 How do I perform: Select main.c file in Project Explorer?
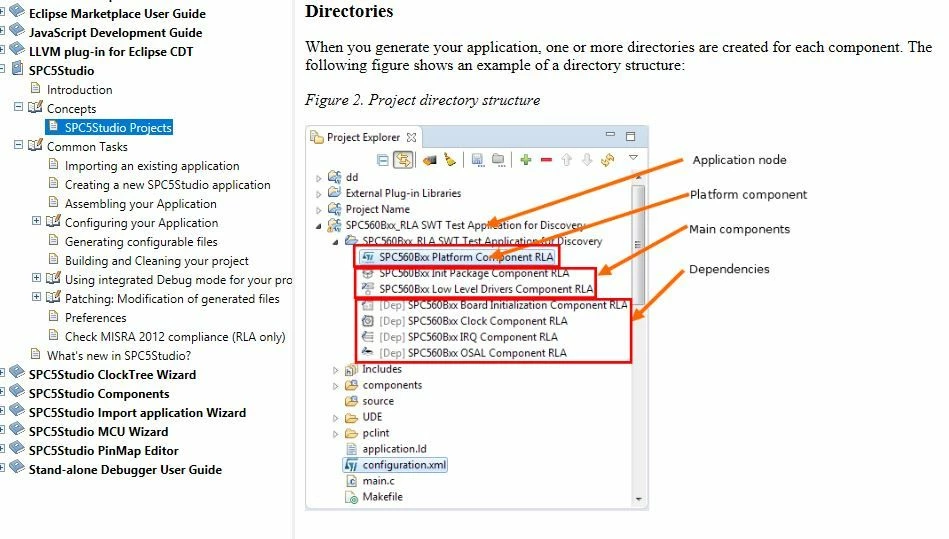378,481
